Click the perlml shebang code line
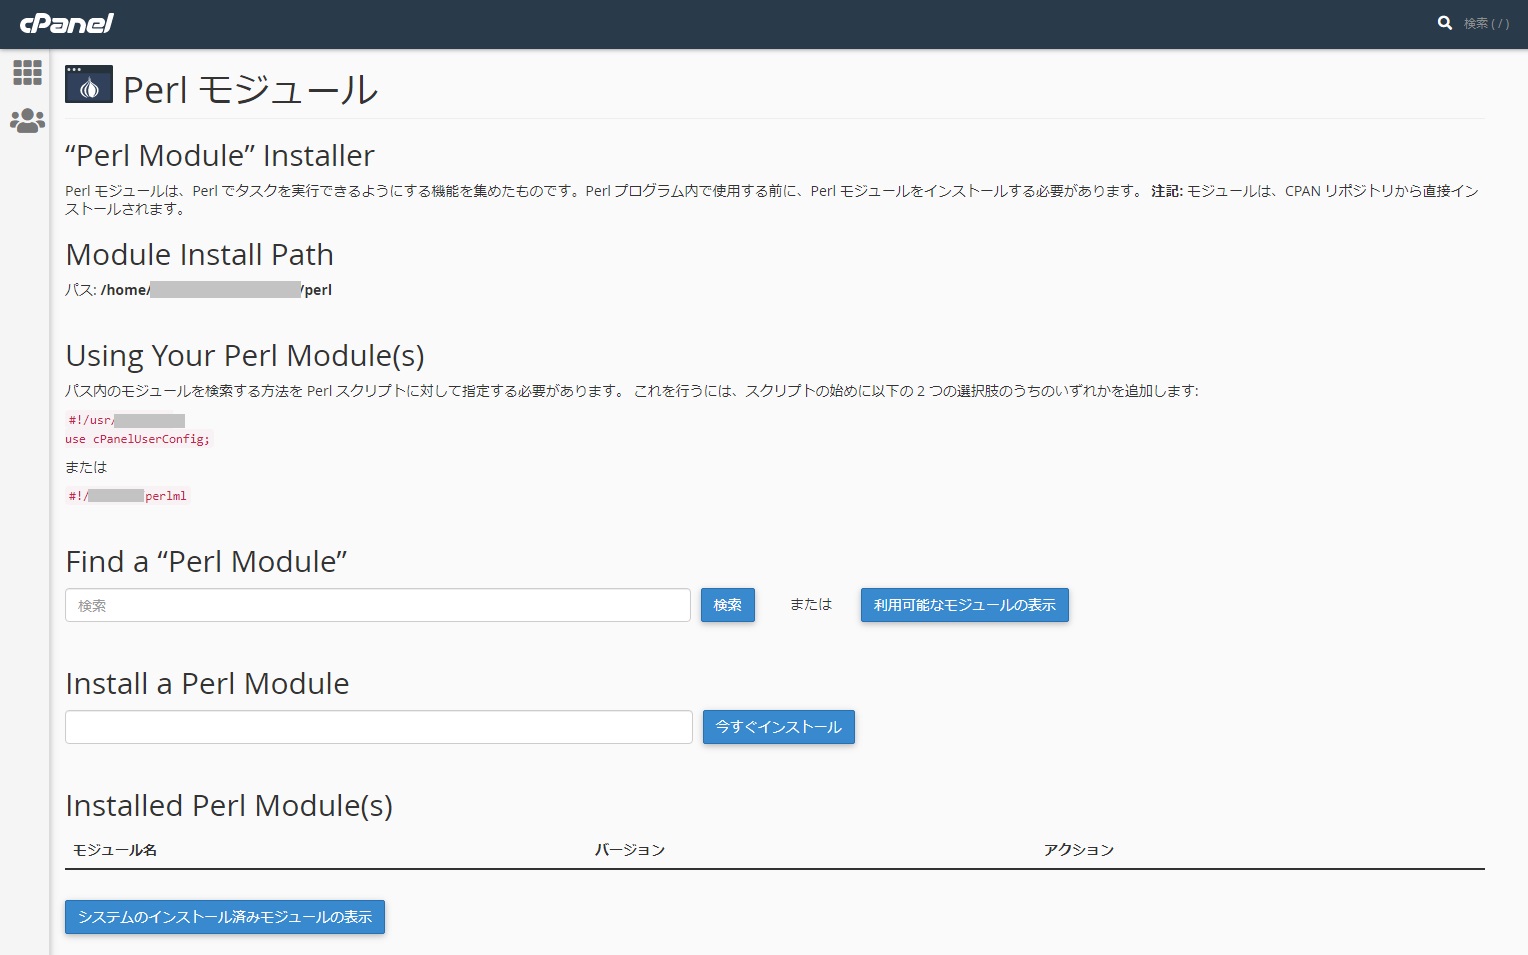Screen dimensions: 1528x955 128,496
